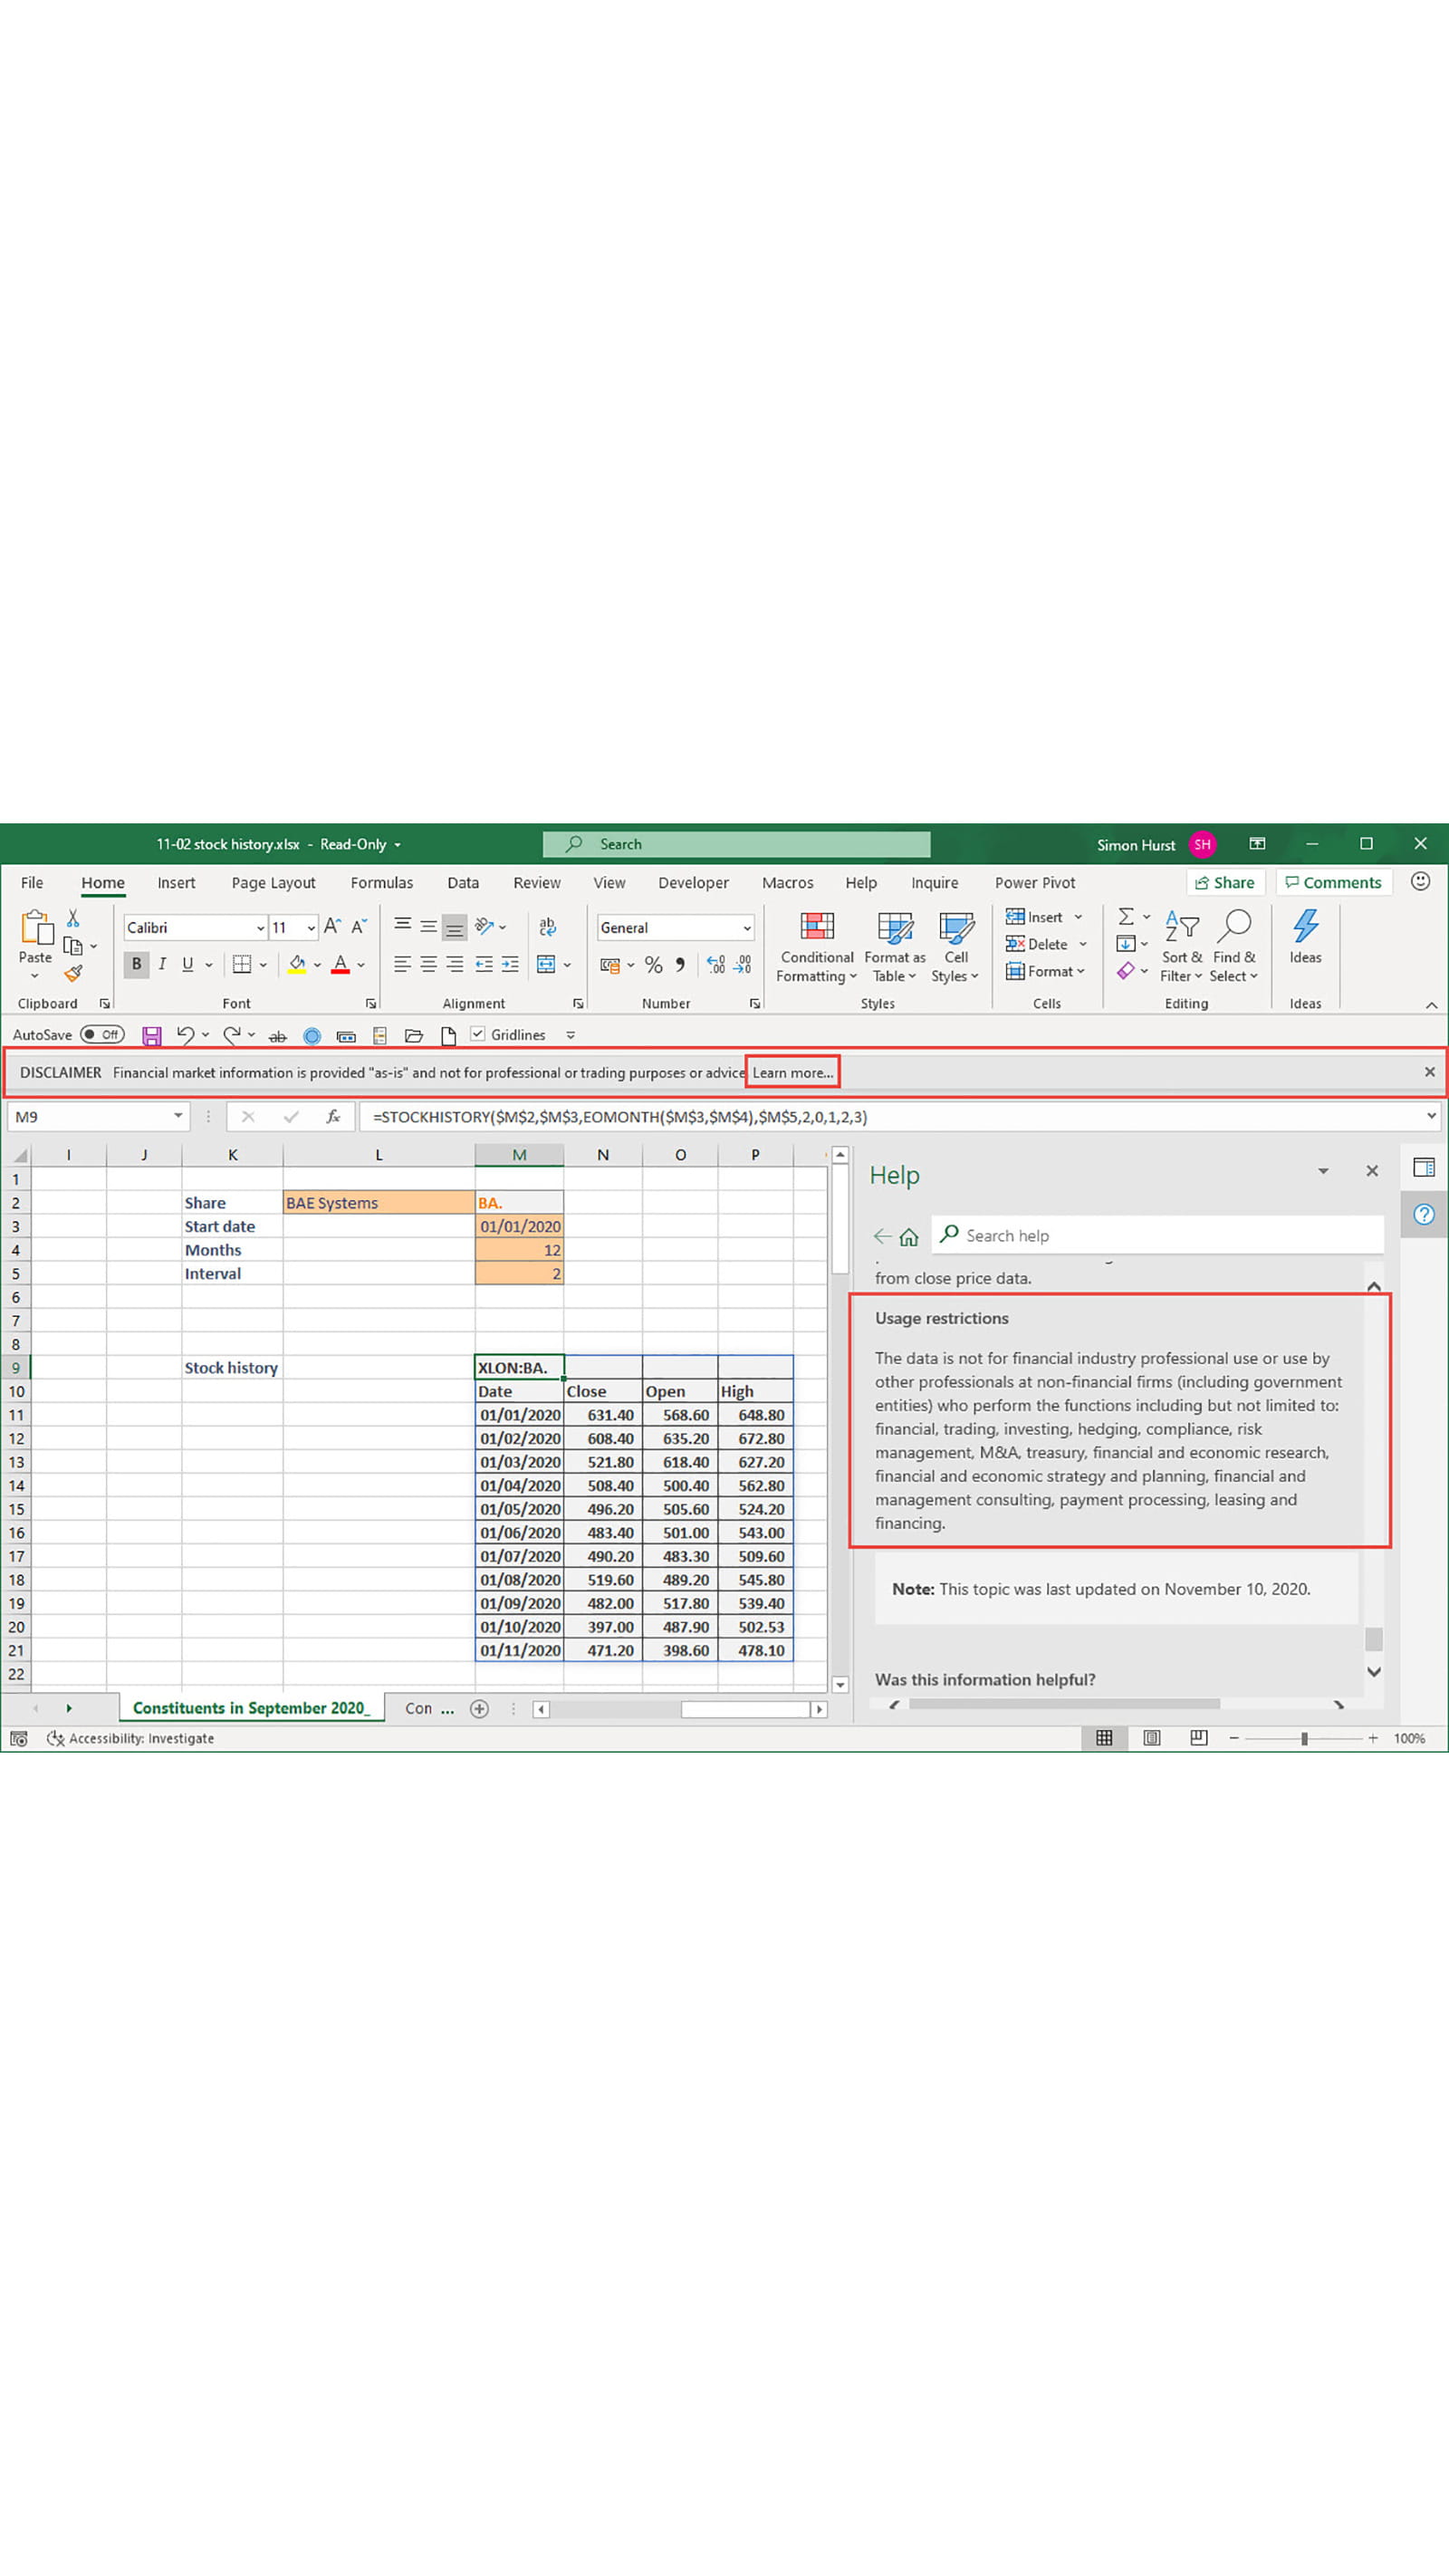Expand the General number format dropdown
Image resolution: width=1449 pixels, height=2576 pixels.
click(x=746, y=928)
